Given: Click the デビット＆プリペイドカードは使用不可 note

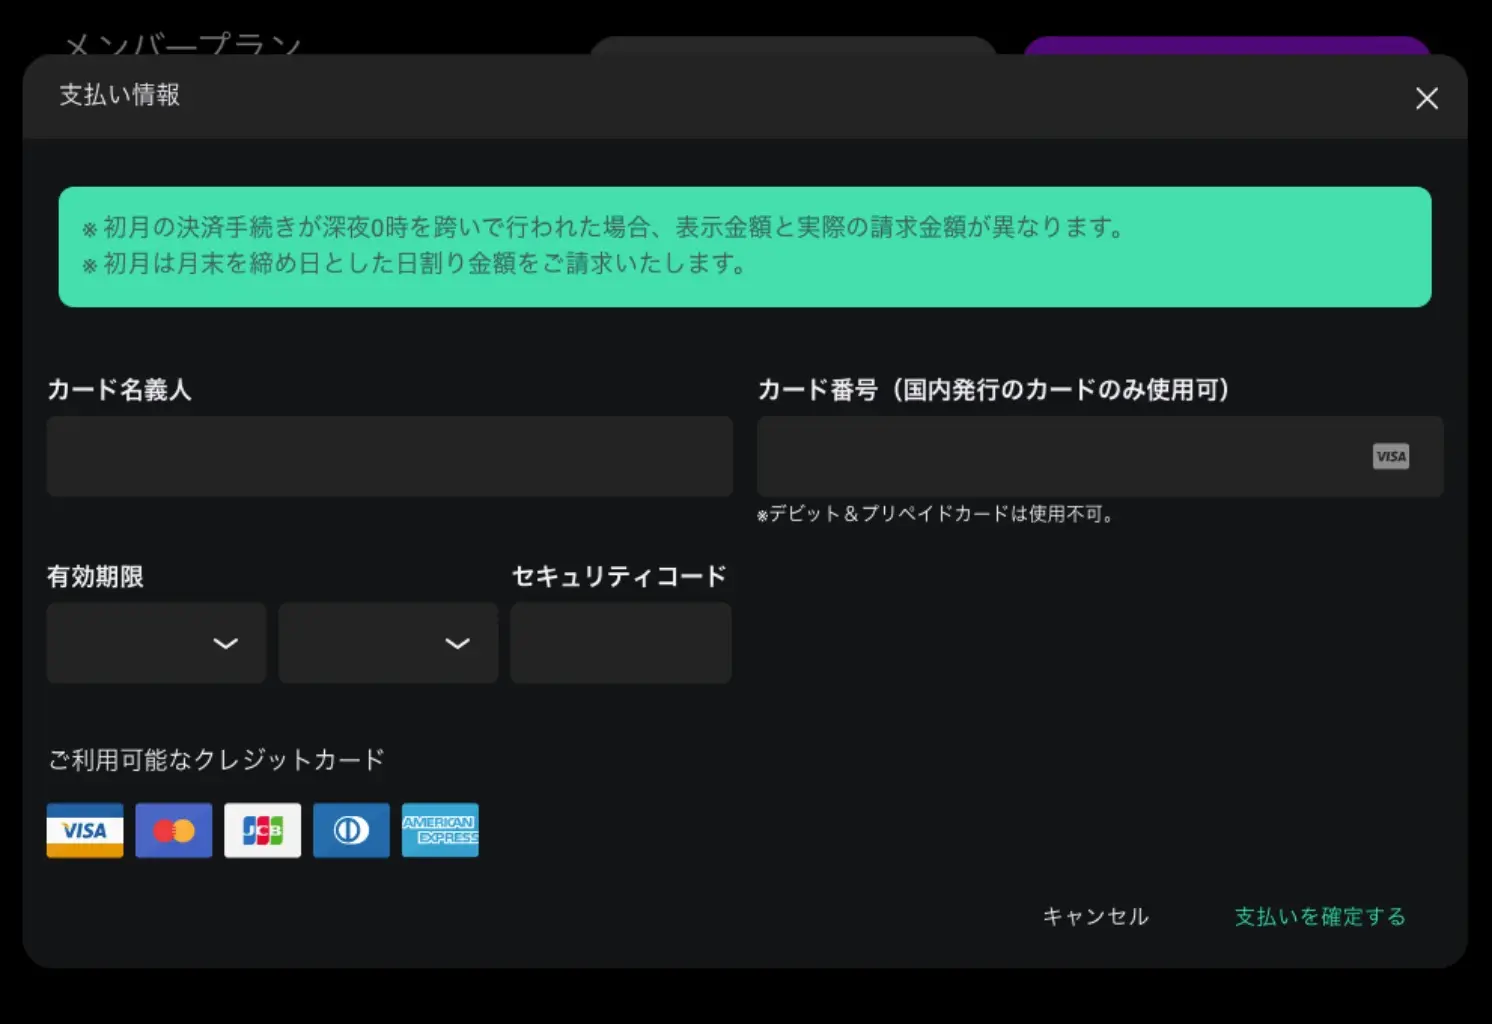Looking at the screenshot, I should (936, 514).
